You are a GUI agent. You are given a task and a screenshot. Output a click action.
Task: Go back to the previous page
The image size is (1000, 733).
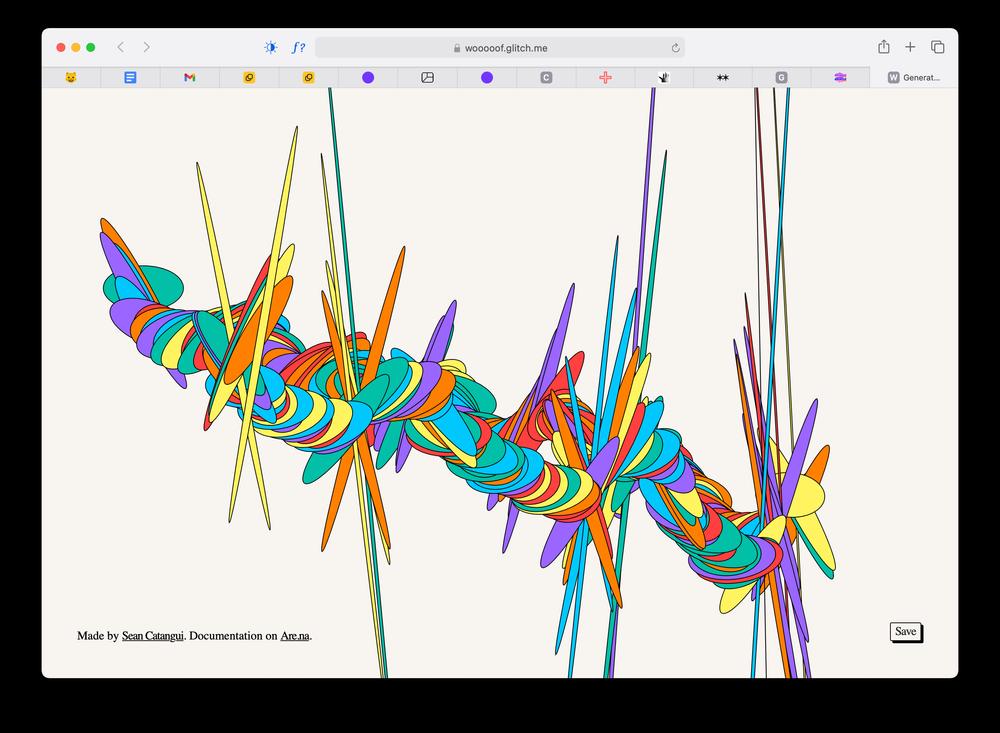tap(121, 47)
